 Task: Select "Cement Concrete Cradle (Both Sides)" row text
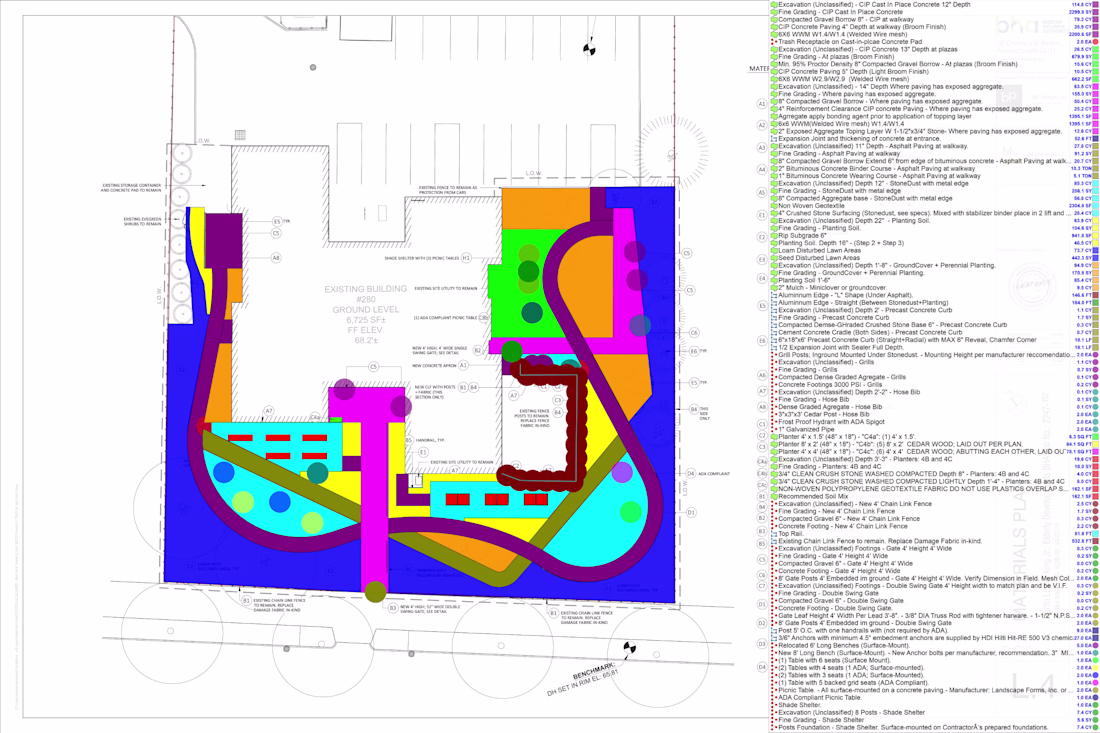click(873, 332)
